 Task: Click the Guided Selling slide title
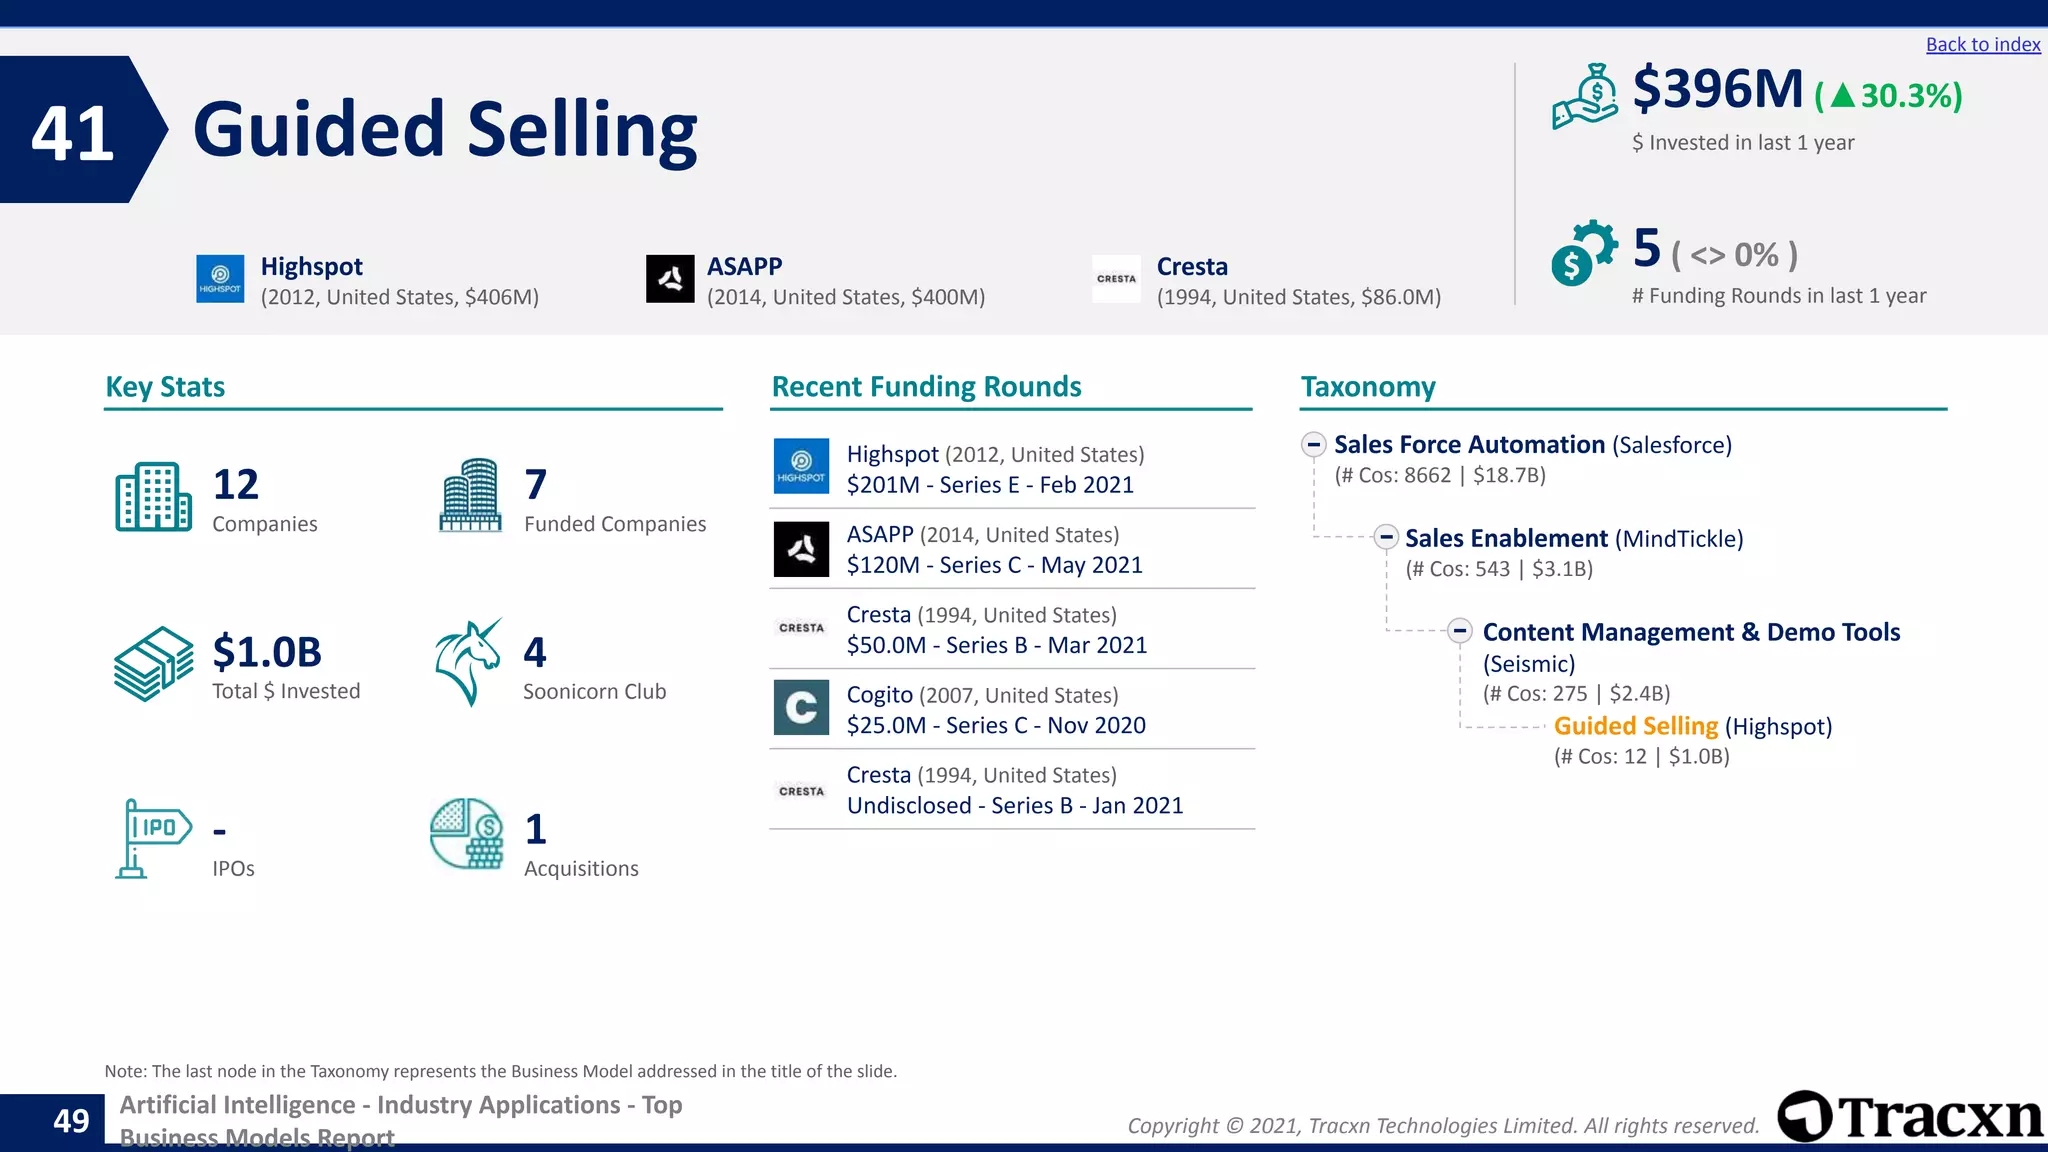pyautogui.click(x=445, y=130)
